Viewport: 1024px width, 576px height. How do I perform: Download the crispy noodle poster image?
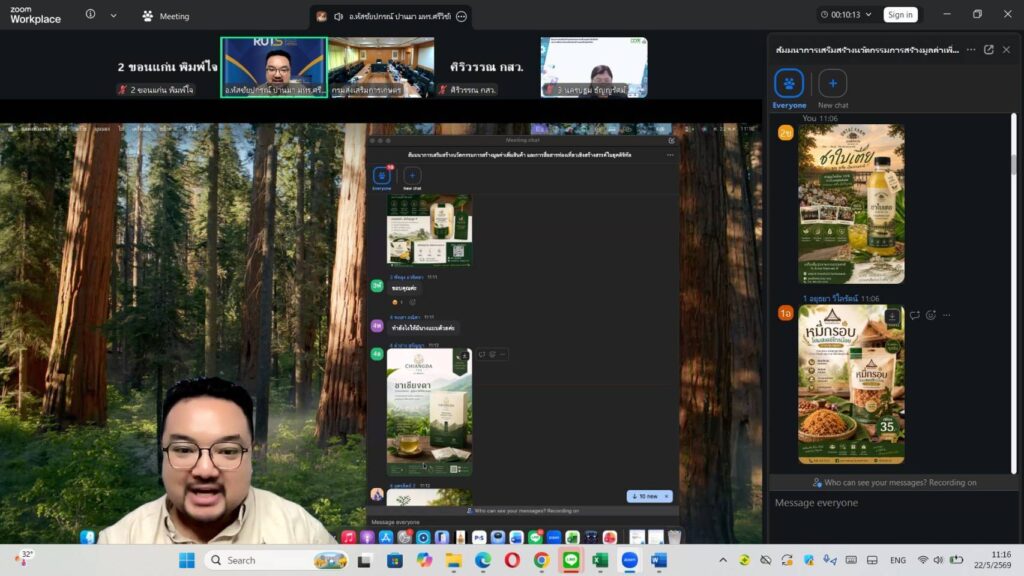[892, 317]
